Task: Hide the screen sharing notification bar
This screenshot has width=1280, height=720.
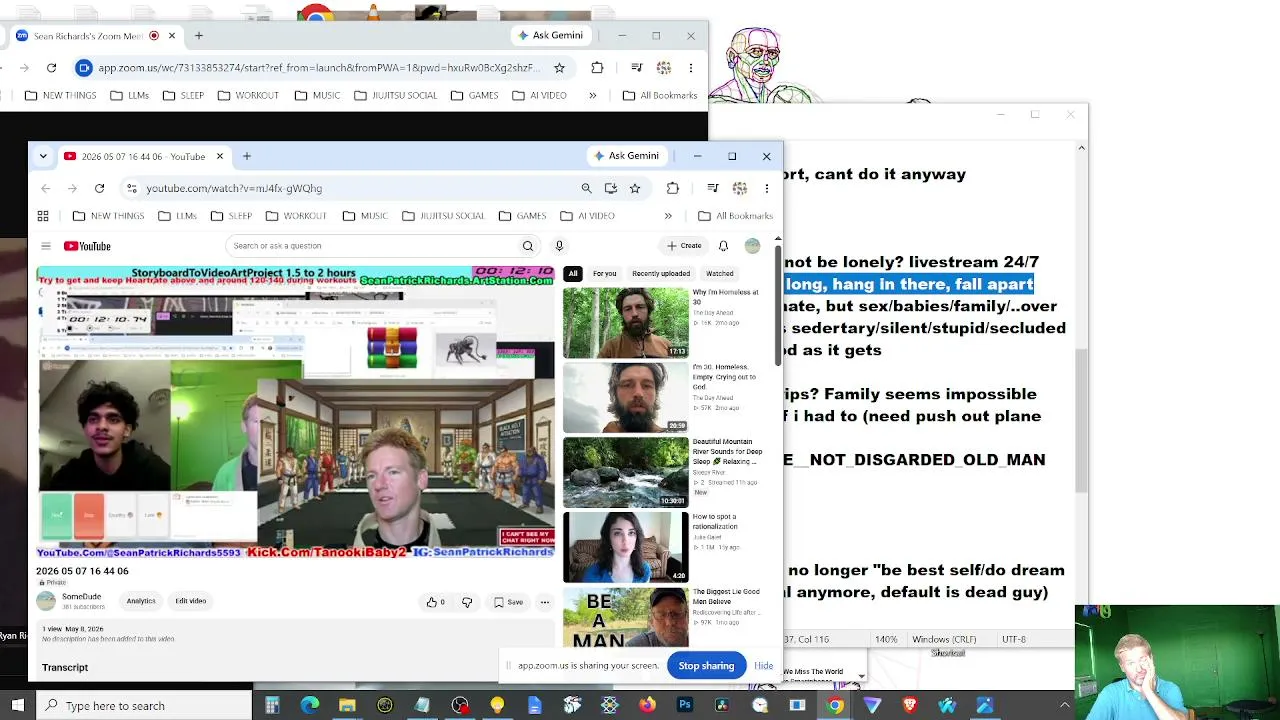Action: pos(763,666)
